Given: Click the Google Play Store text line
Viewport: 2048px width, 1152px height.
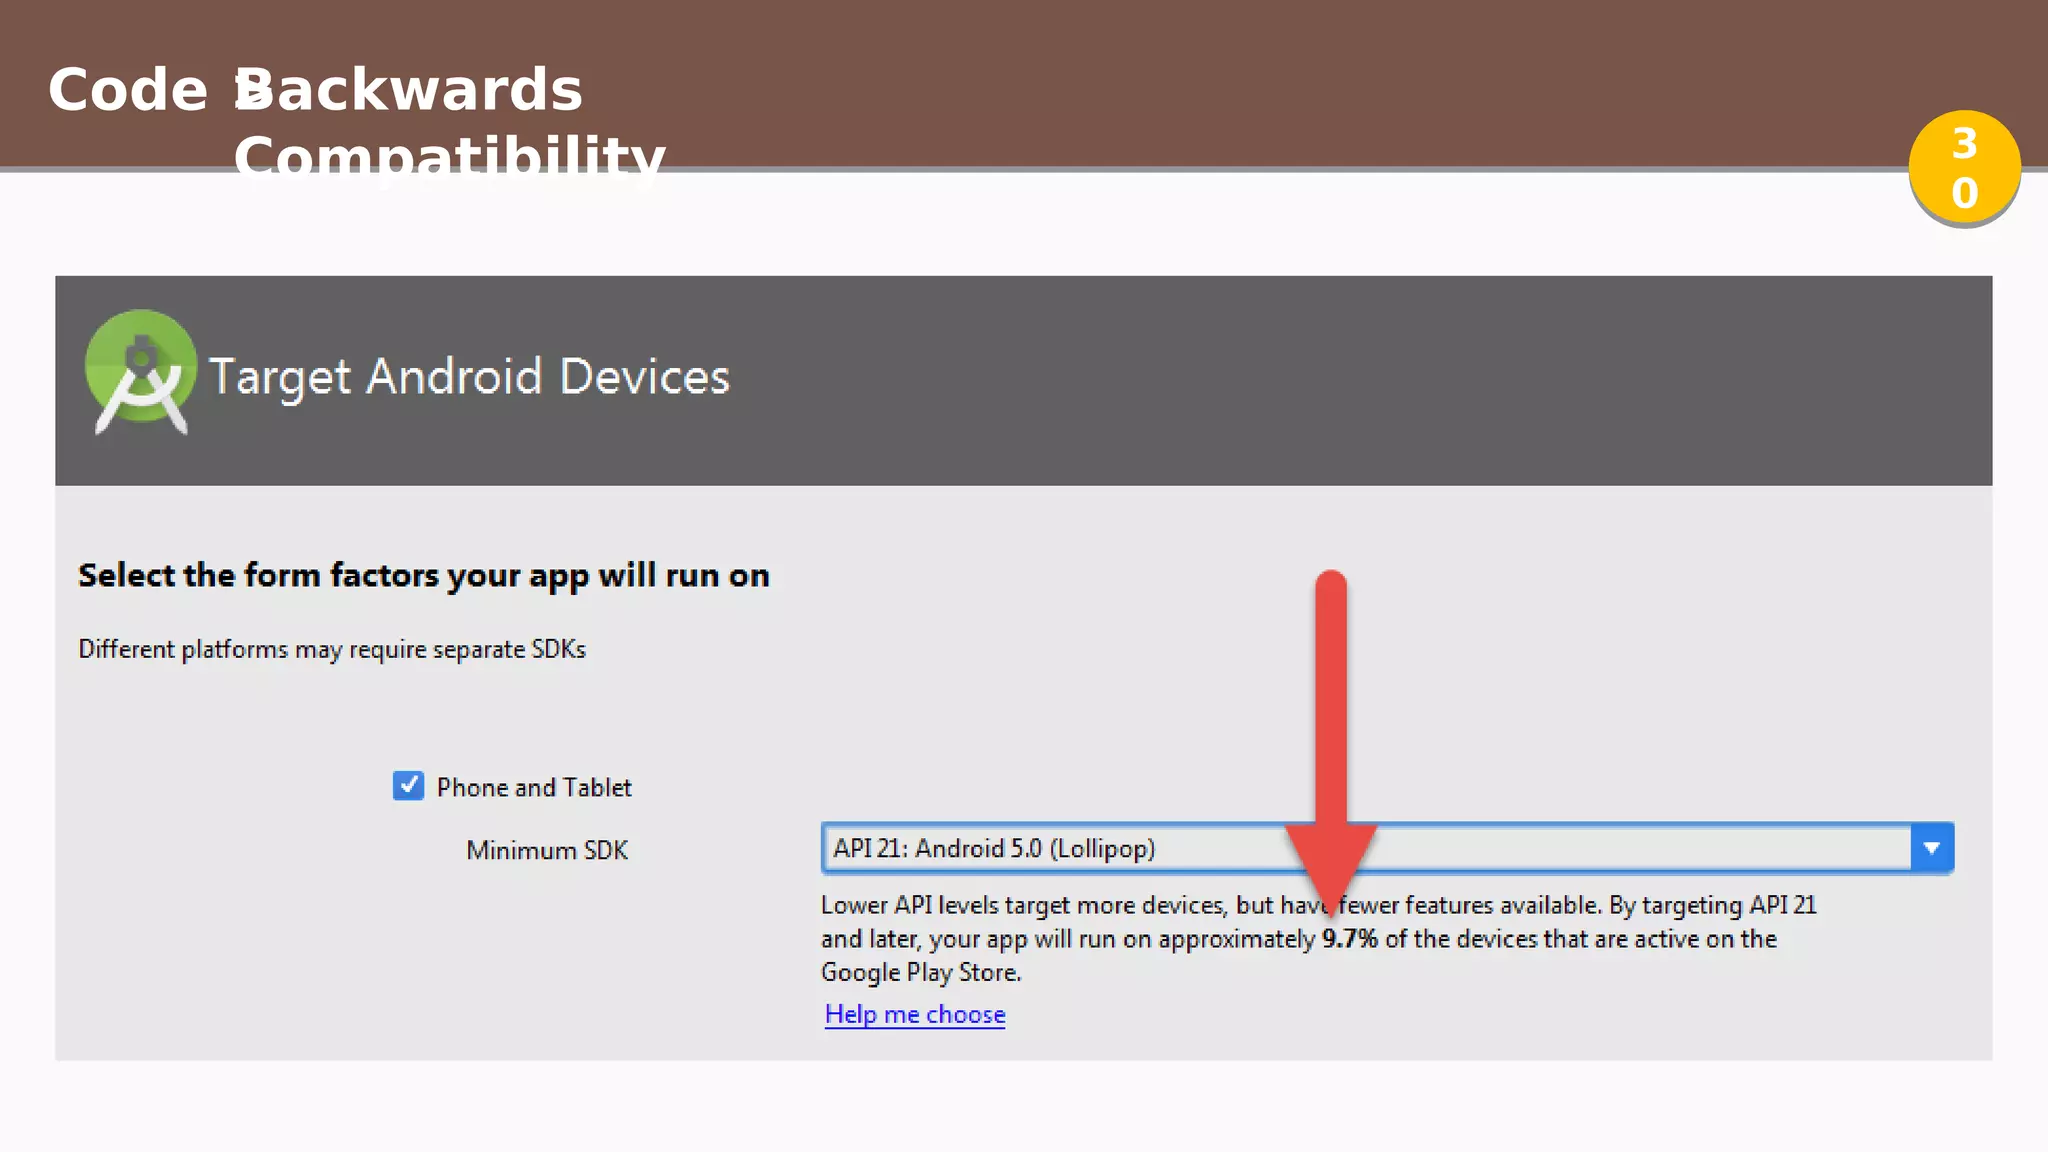Looking at the screenshot, I should [920, 972].
